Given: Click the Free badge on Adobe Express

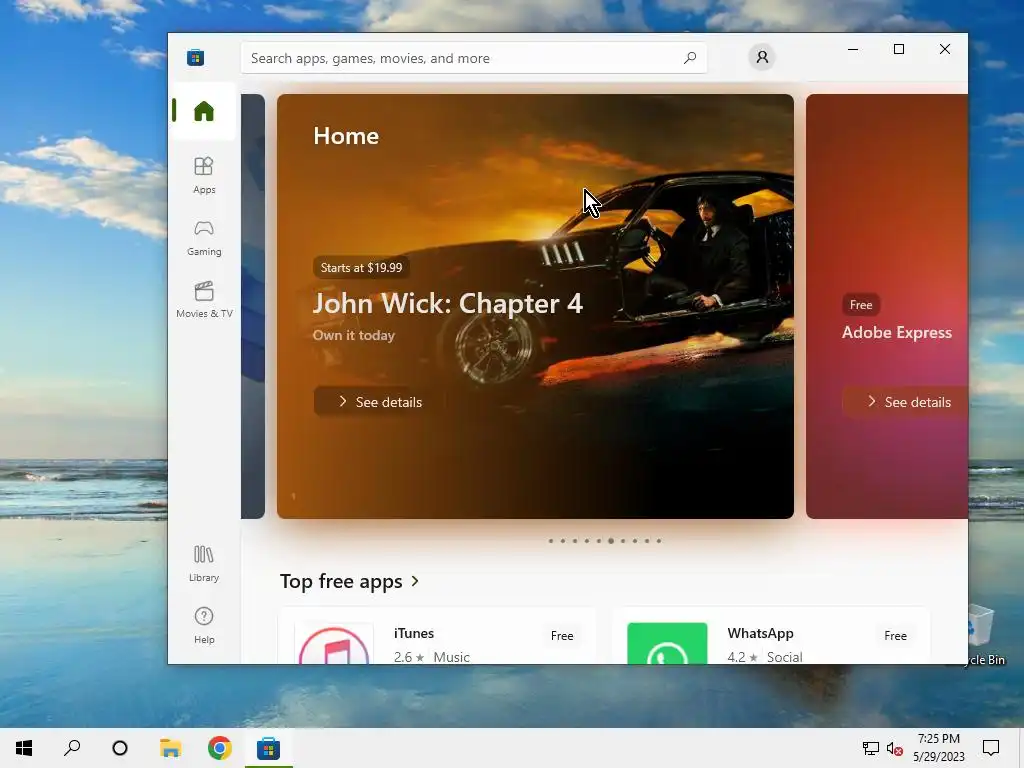Looking at the screenshot, I should [x=861, y=305].
